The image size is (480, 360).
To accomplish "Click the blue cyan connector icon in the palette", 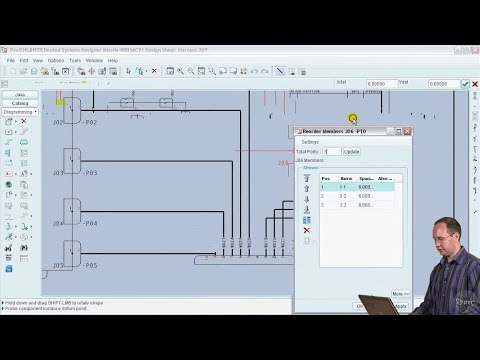I will (24, 142).
